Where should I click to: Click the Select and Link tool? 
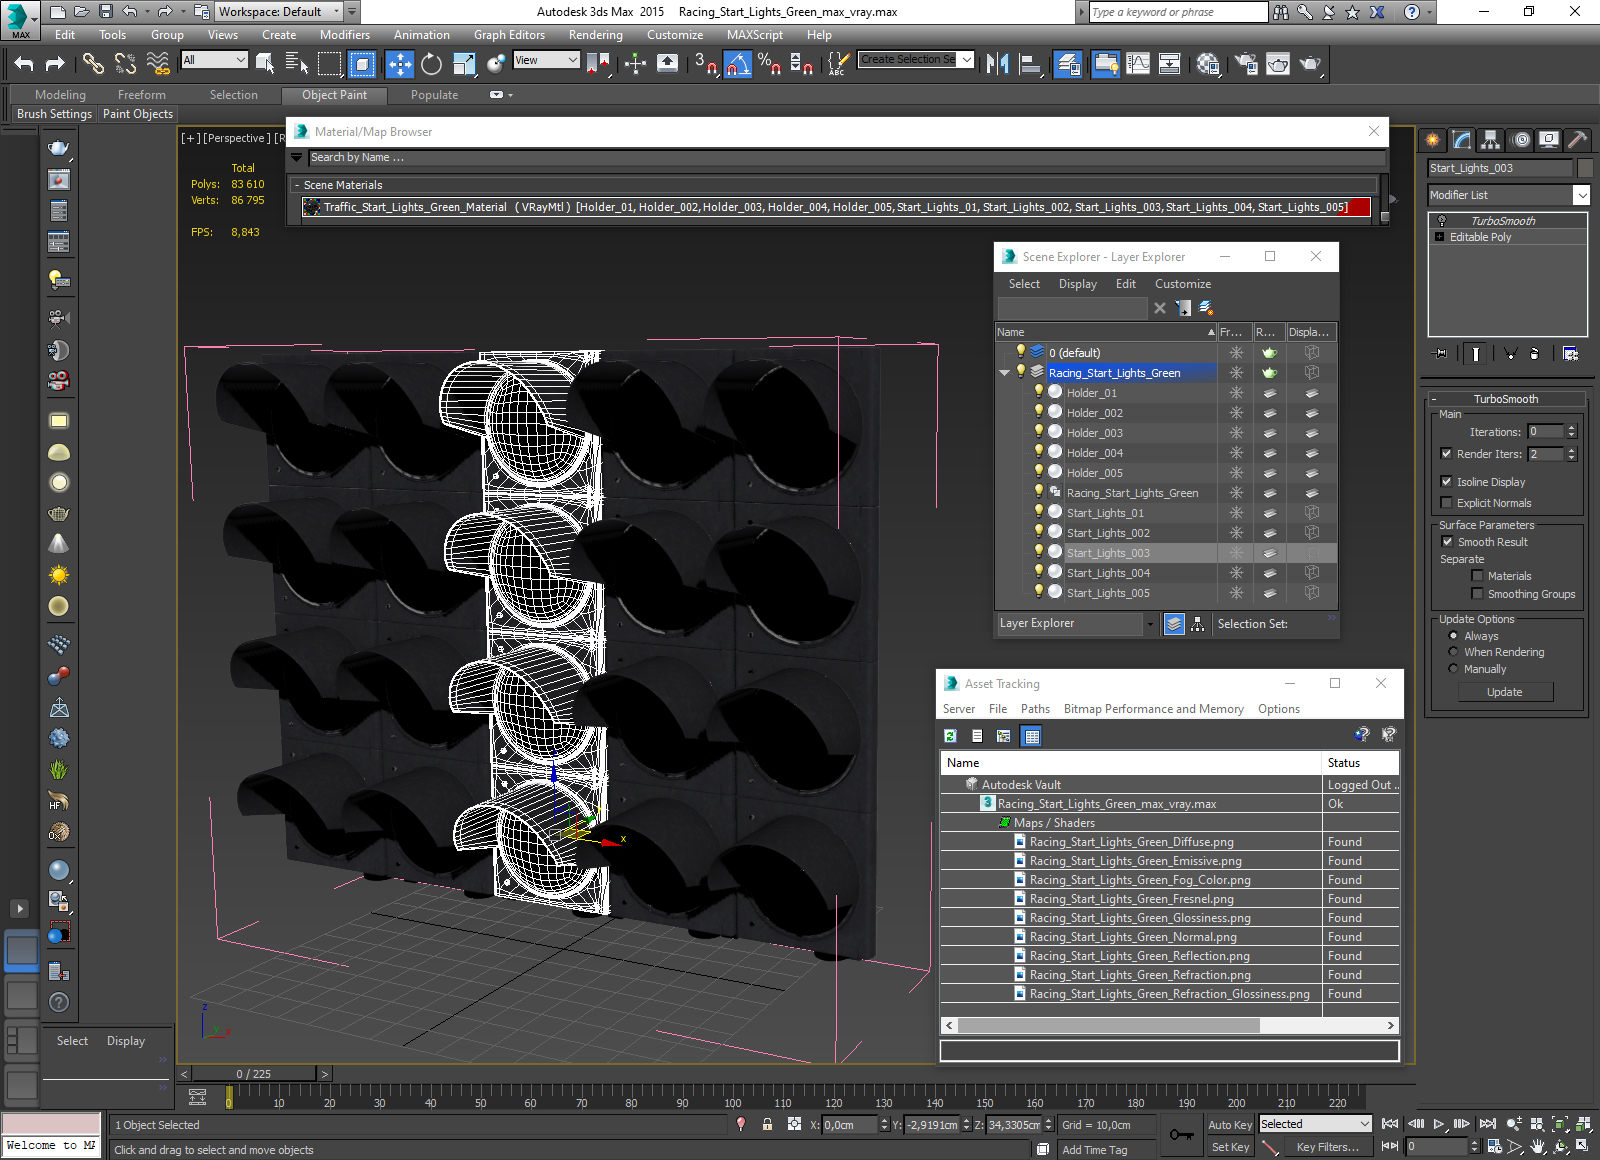(x=93, y=64)
